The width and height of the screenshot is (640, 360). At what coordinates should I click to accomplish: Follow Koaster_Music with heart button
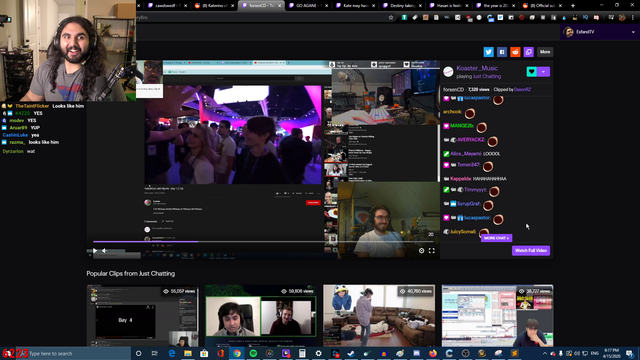(531, 72)
